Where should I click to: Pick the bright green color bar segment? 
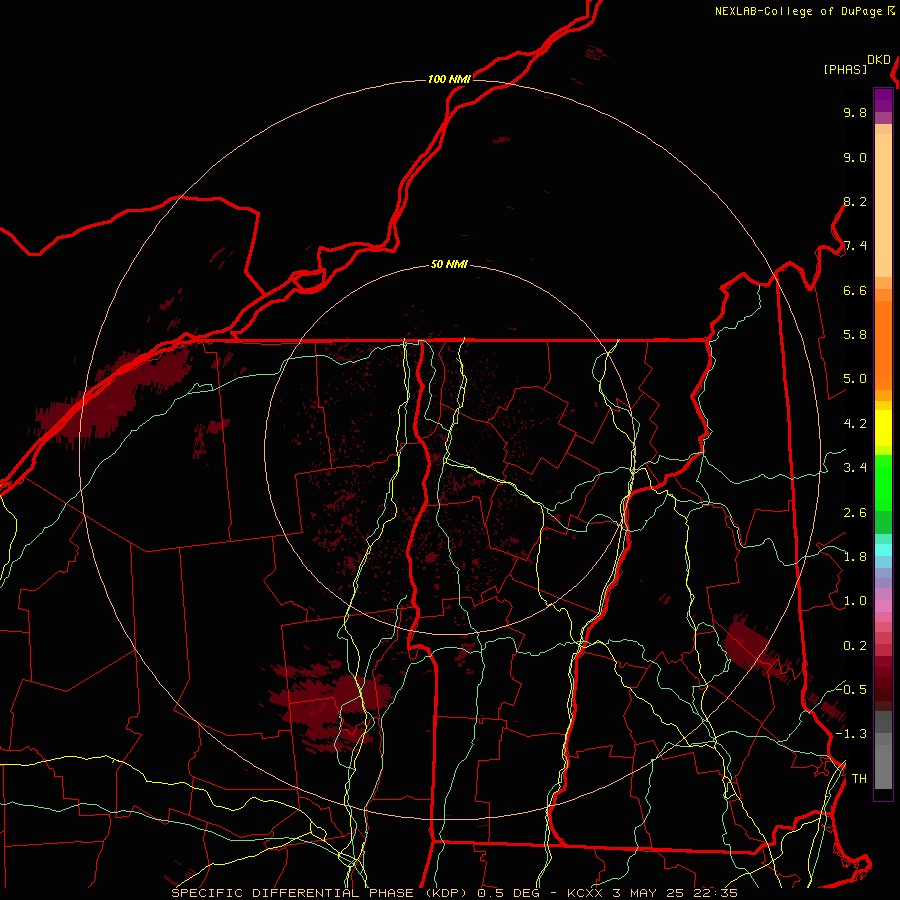tap(883, 483)
